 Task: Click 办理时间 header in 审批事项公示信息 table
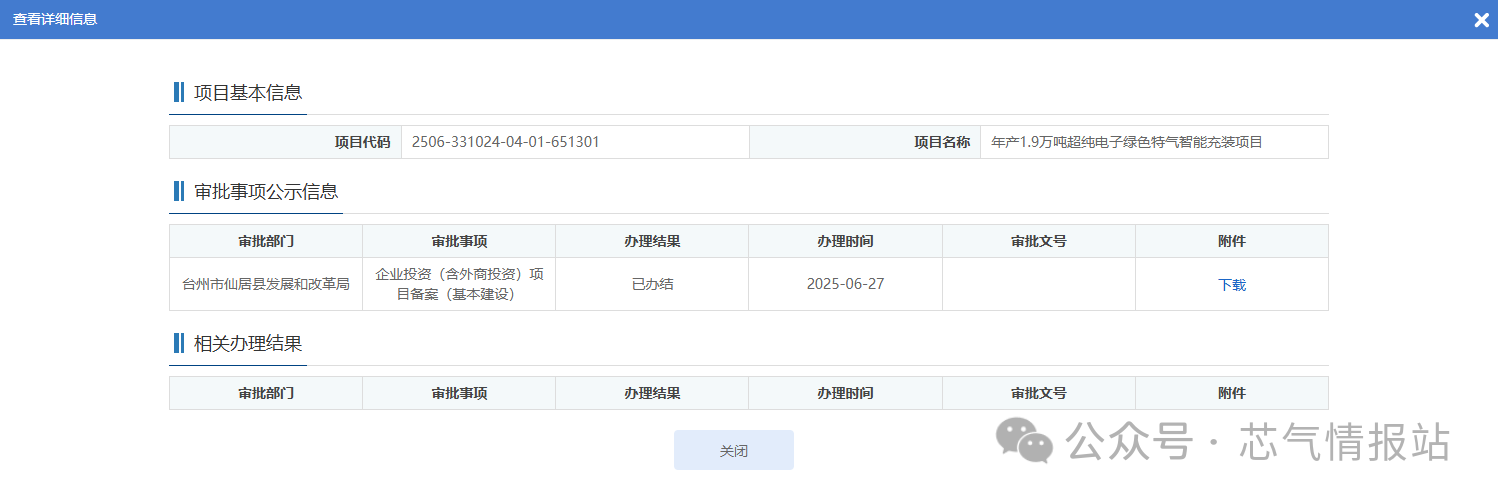pyautogui.click(x=845, y=241)
